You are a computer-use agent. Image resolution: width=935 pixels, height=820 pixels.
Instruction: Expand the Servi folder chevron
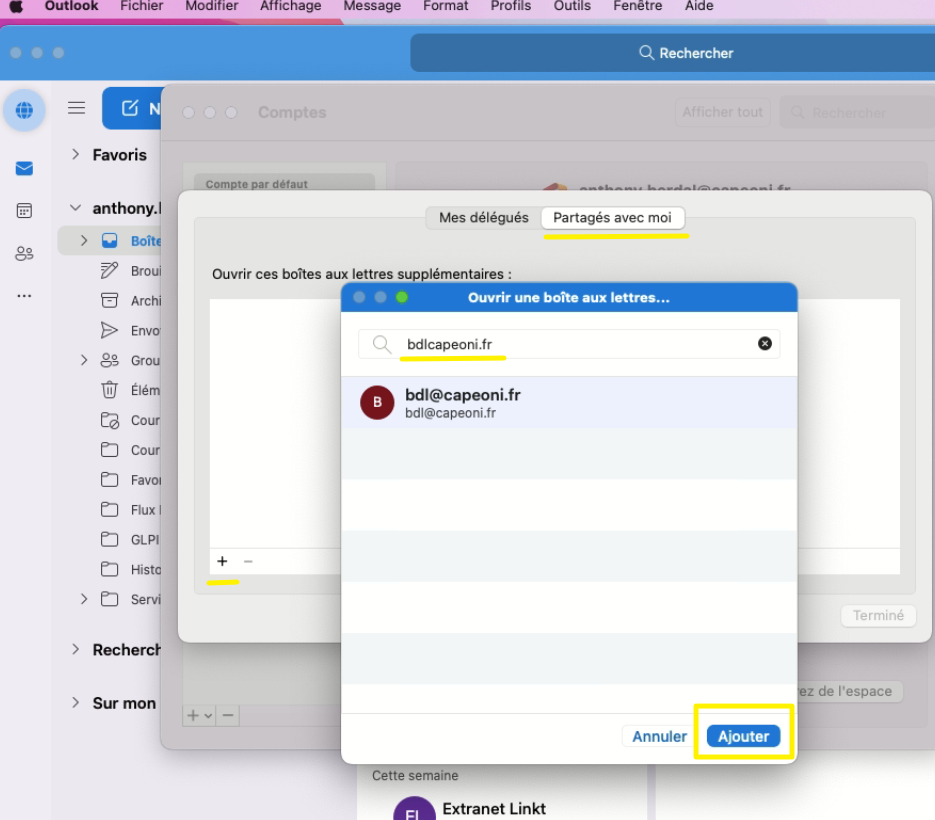[84, 599]
